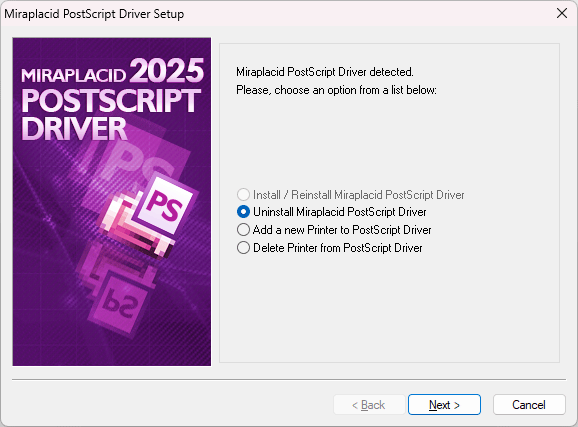Click the Next > button

click(444, 405)
